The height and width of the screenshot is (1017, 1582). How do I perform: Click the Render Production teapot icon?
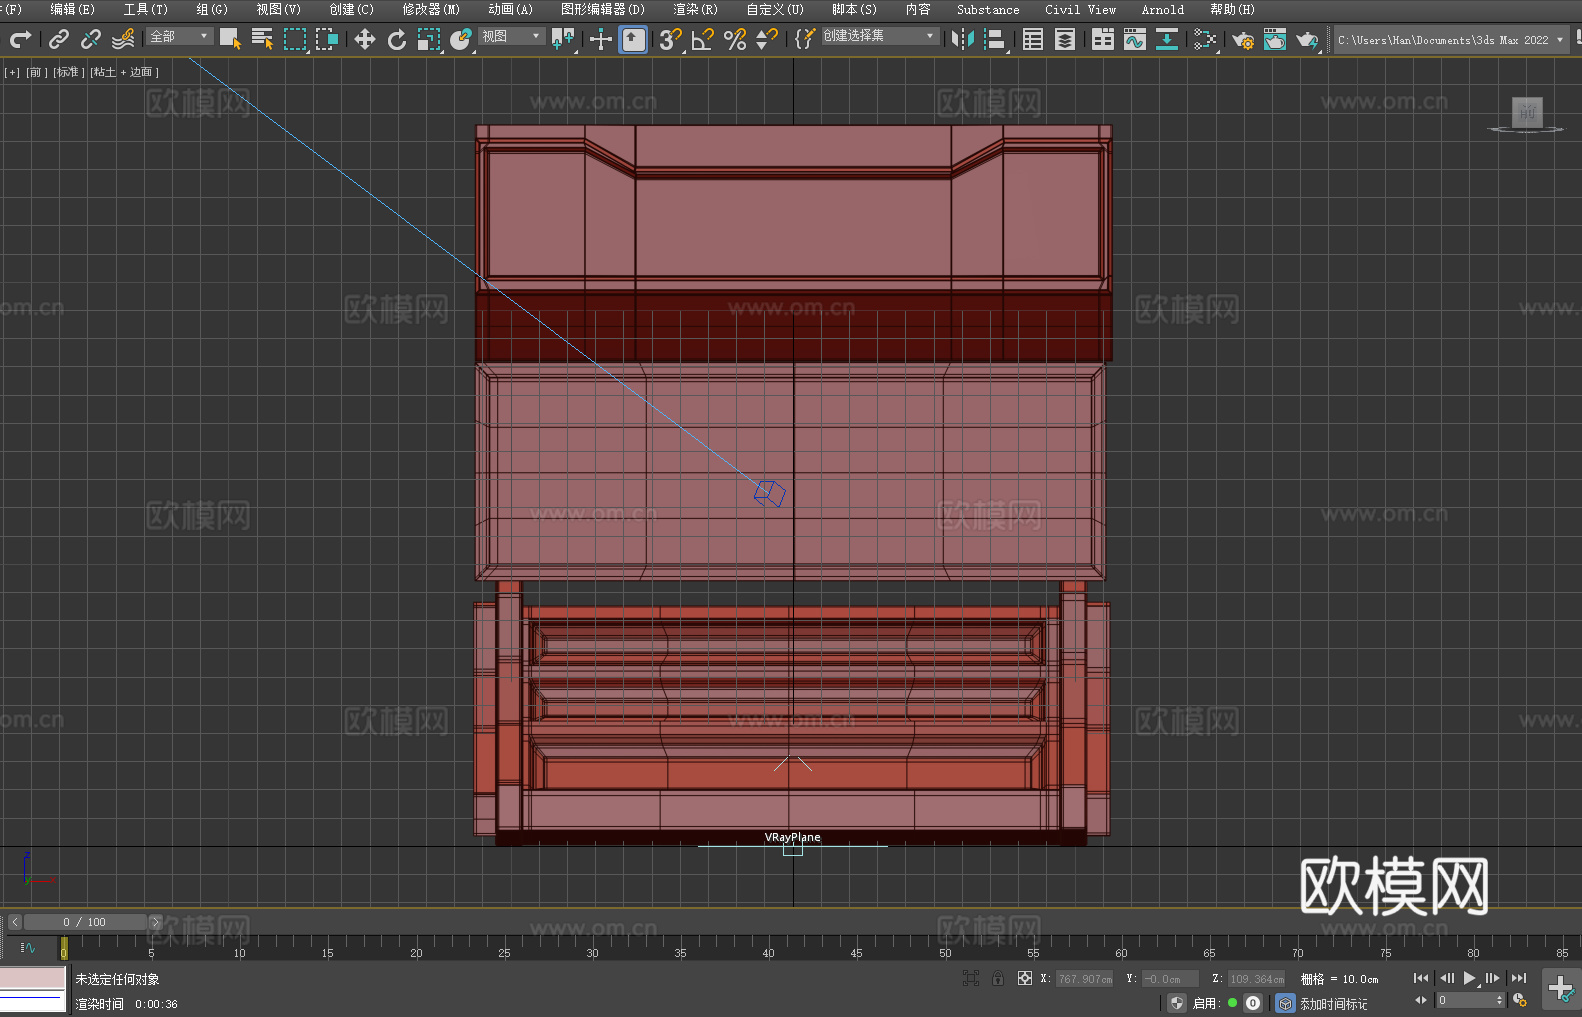pos(1307,39)
